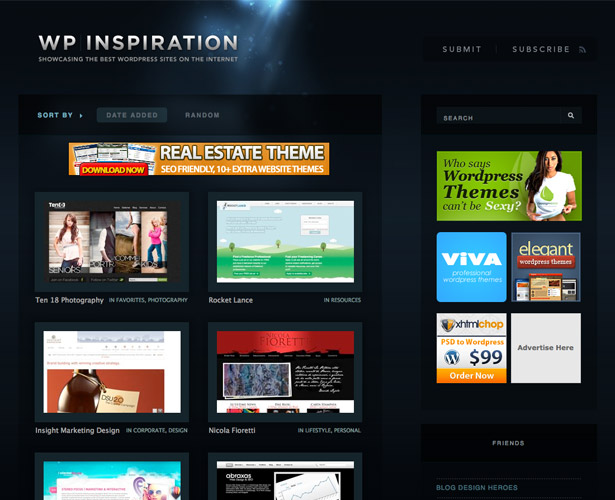Click the Nicola Fioretti title link
Image resolution: width=615 pixels, height=500 pixels.
232,430
